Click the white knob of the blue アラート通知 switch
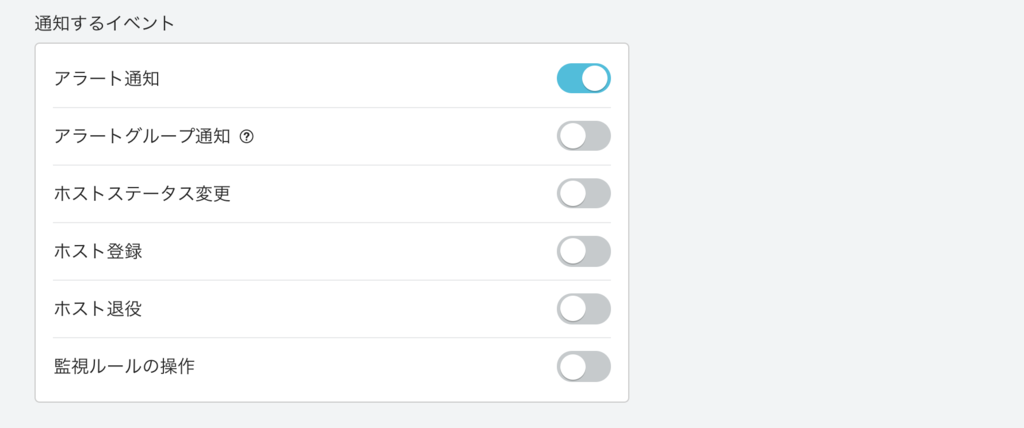1024x428 pixels. tap(595, 78)
